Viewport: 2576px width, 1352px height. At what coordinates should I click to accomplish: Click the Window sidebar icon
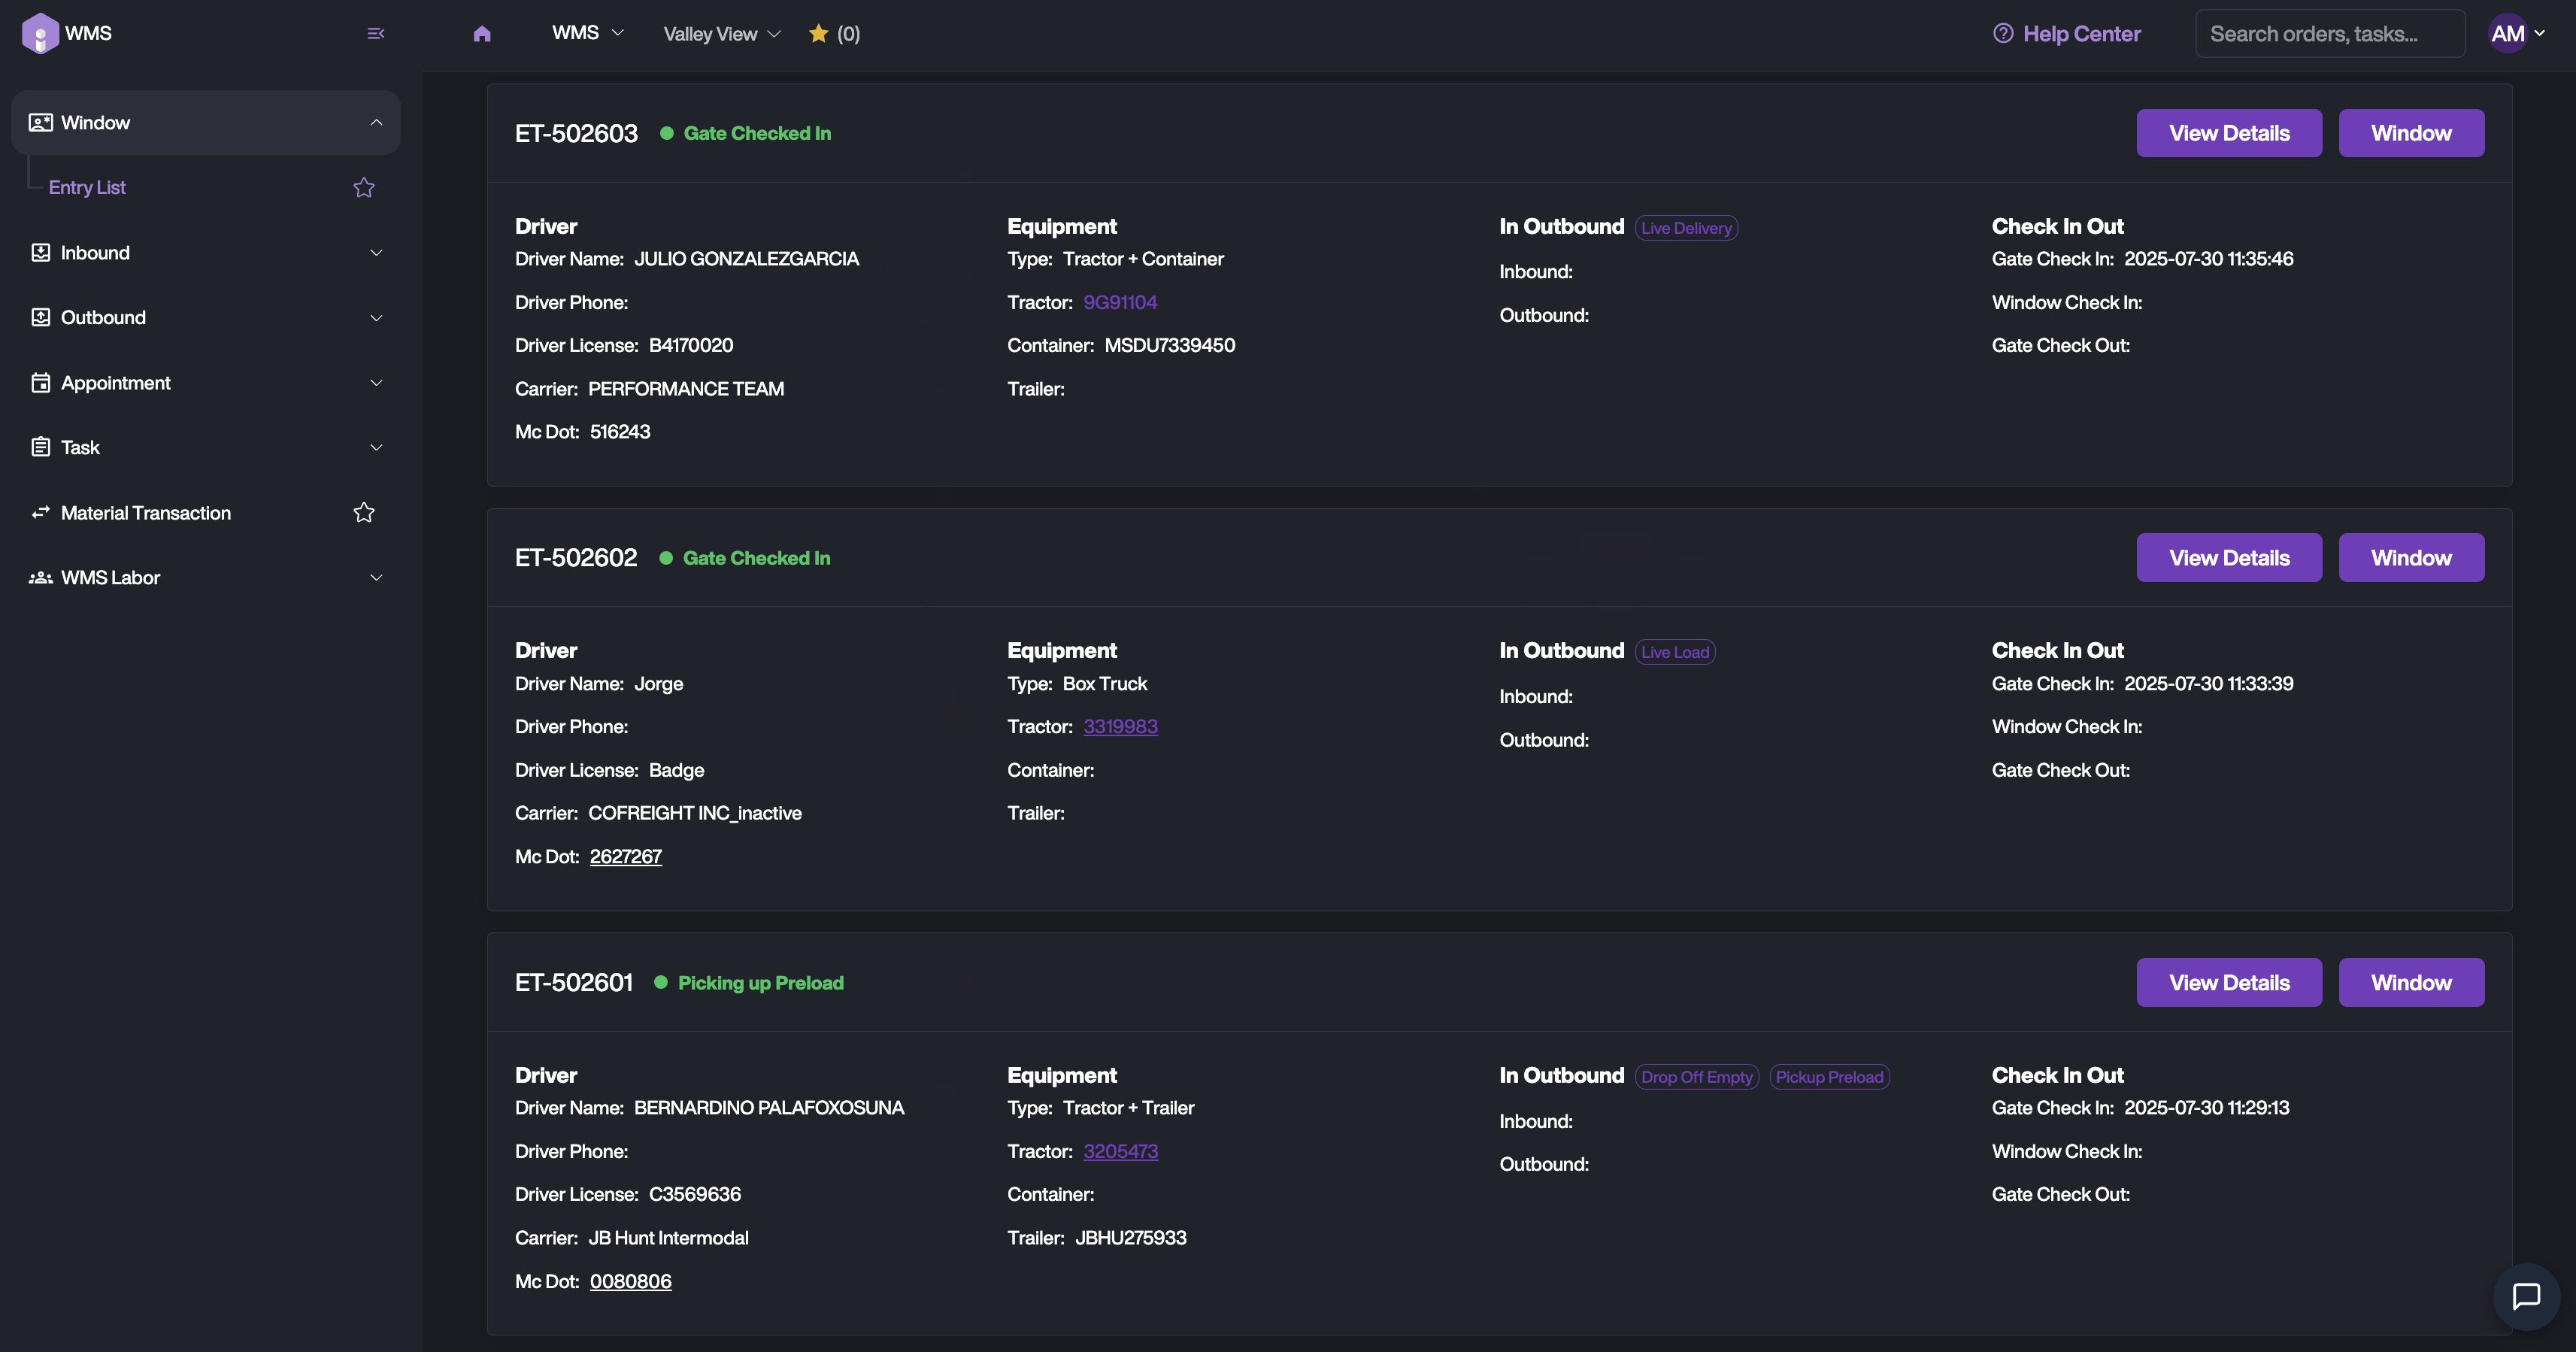point(40,122)
